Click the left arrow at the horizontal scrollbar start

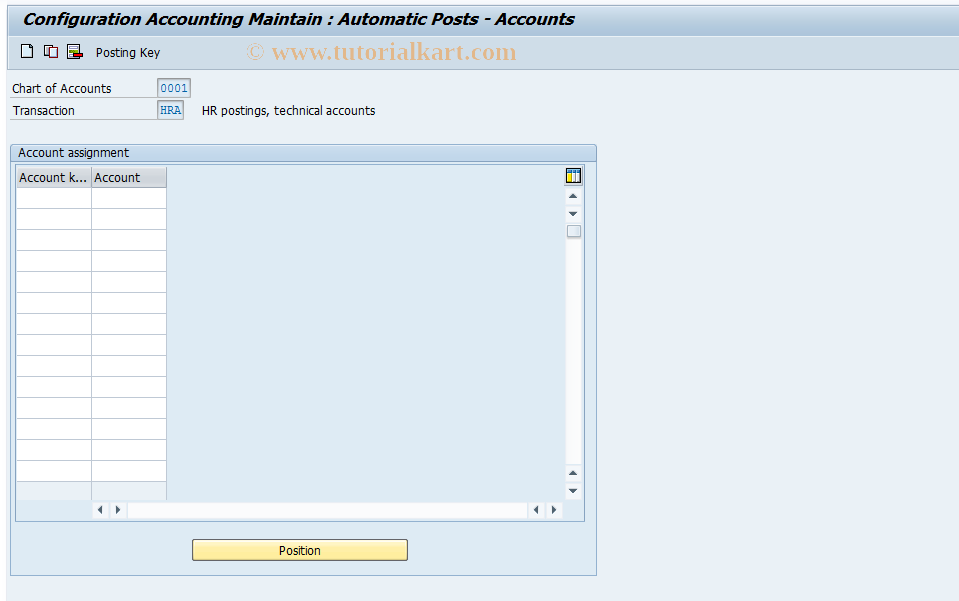(100, 510)
